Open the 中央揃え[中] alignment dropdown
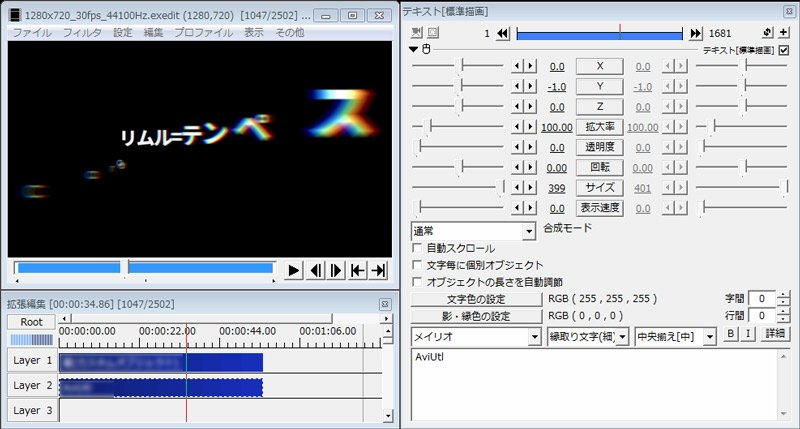The width and height of the screenshot is (800, 429). (675, 337)
